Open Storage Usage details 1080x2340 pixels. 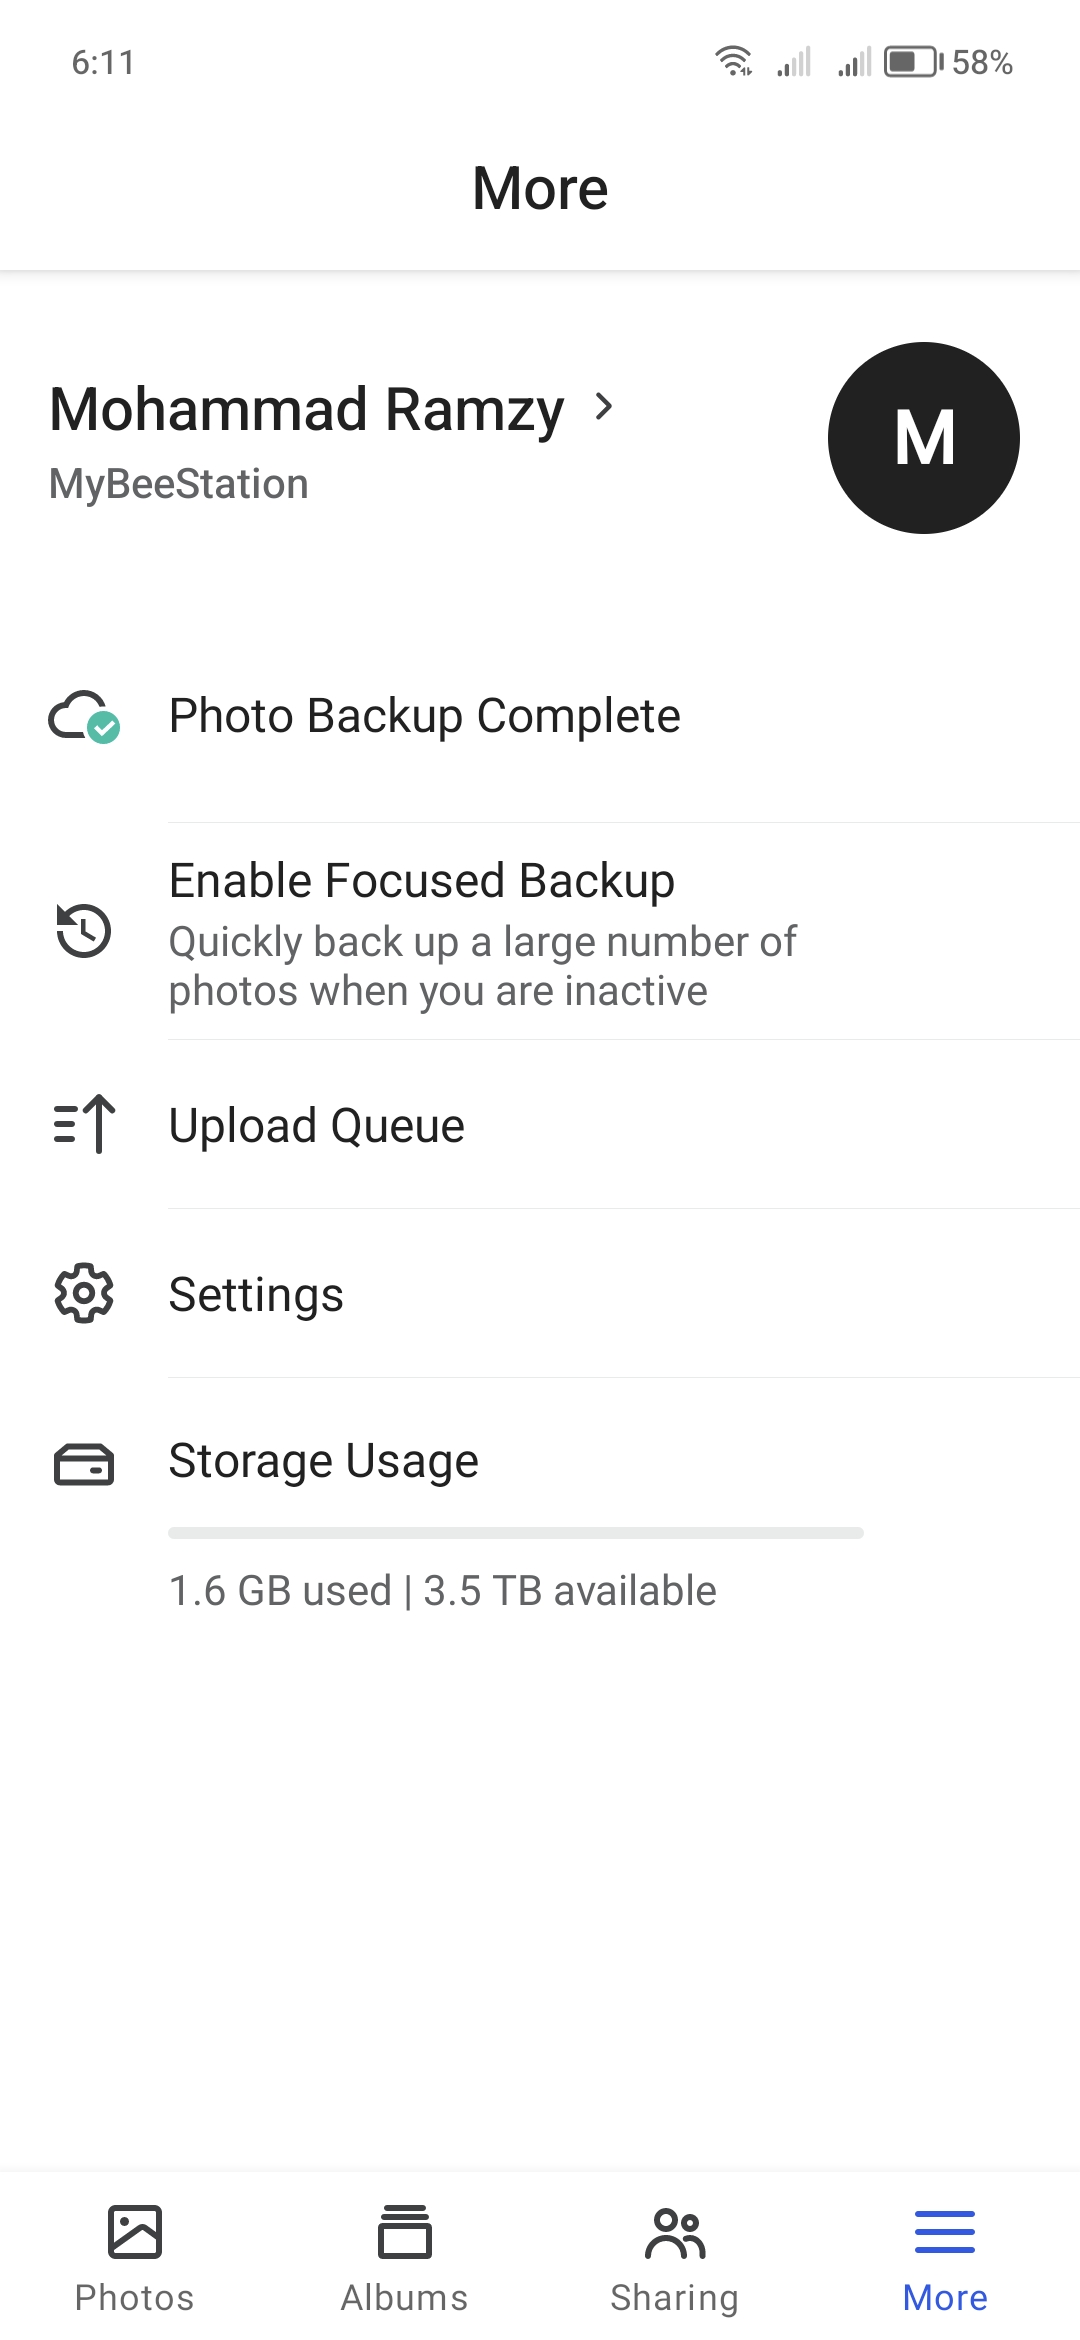click(323, 1461)
